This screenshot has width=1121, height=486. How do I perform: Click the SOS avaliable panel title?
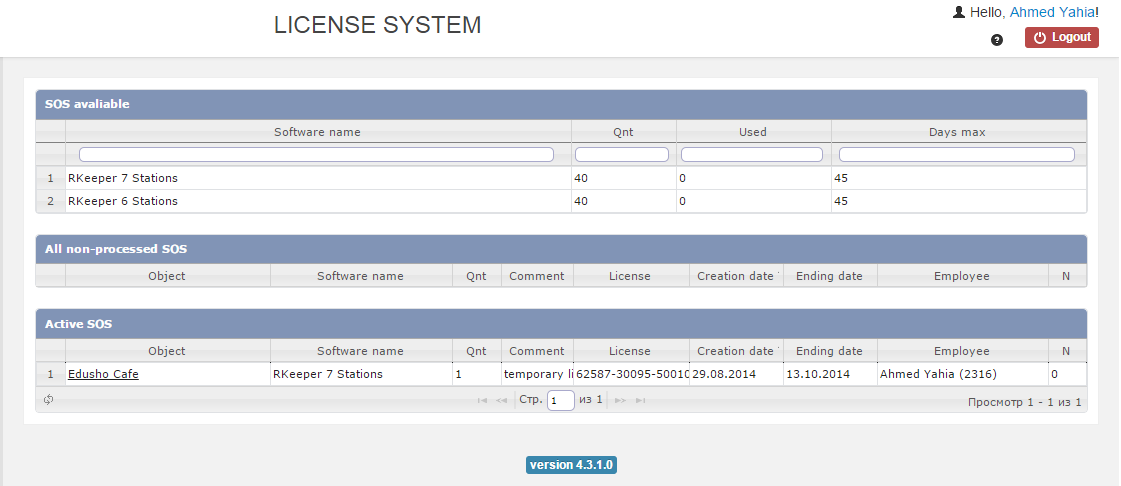[87, 104]
